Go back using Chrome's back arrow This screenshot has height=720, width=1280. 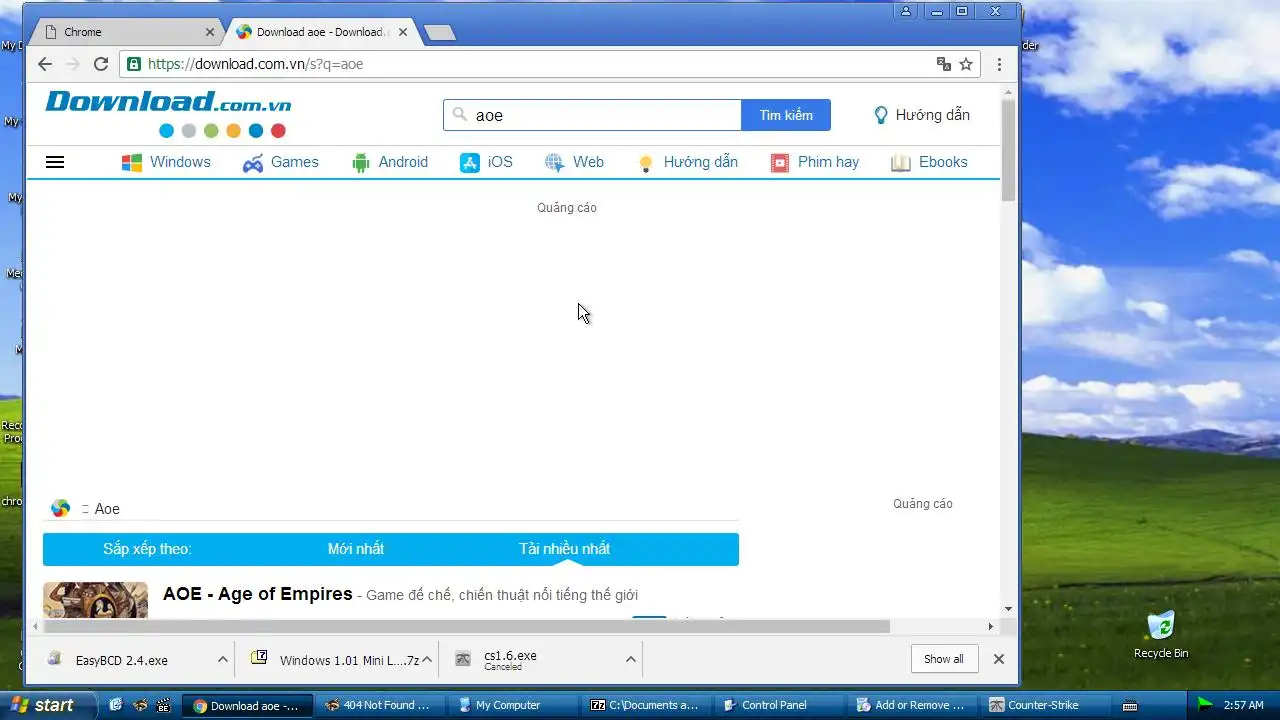click(44, 64)
